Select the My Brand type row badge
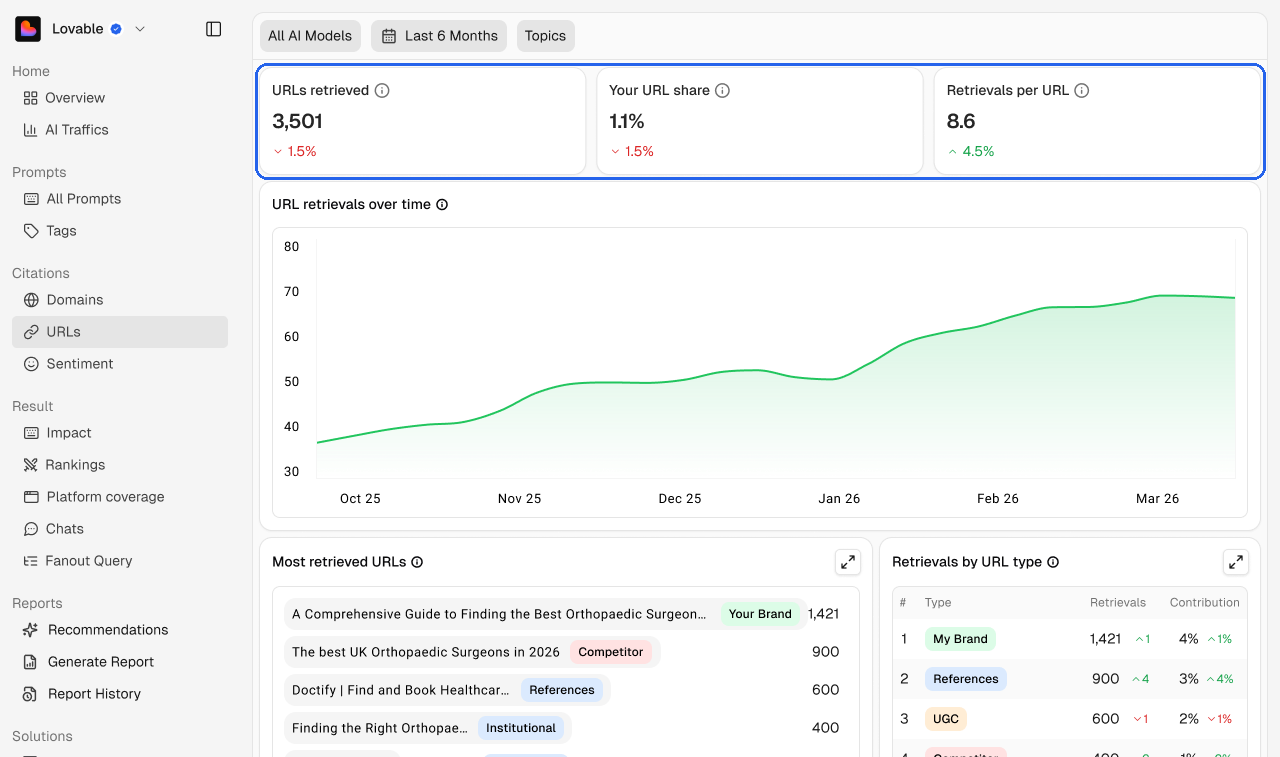Viewport: 1280px width, 757px height. 960,639
